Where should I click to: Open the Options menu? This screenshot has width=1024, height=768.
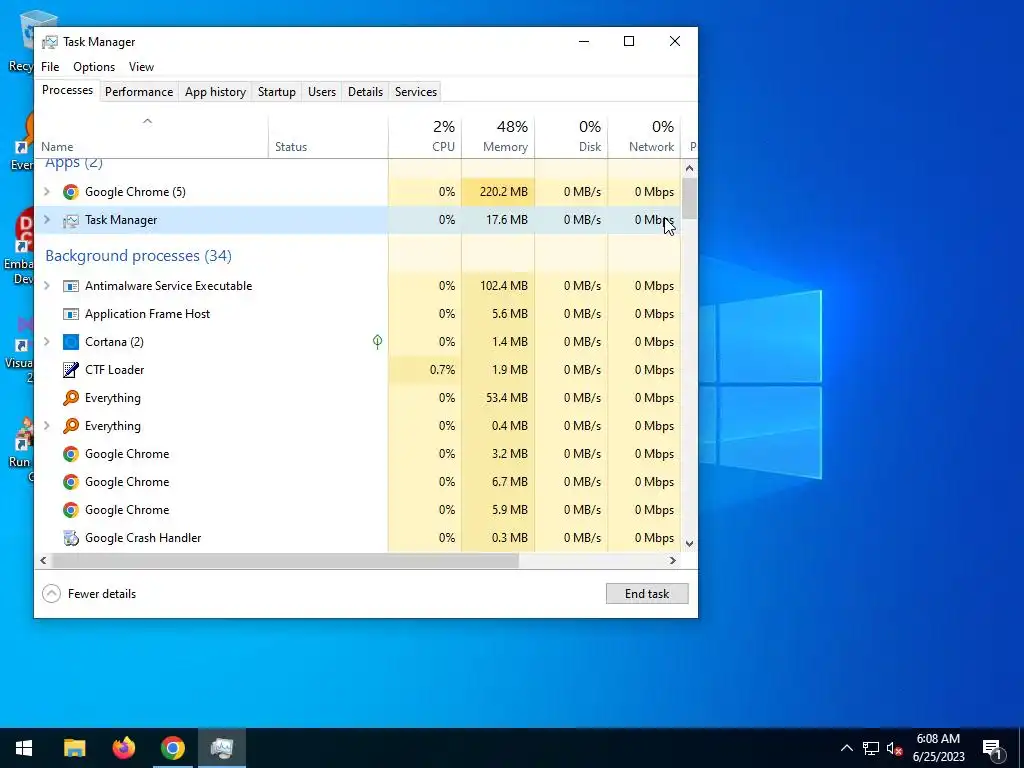[94, 67]
